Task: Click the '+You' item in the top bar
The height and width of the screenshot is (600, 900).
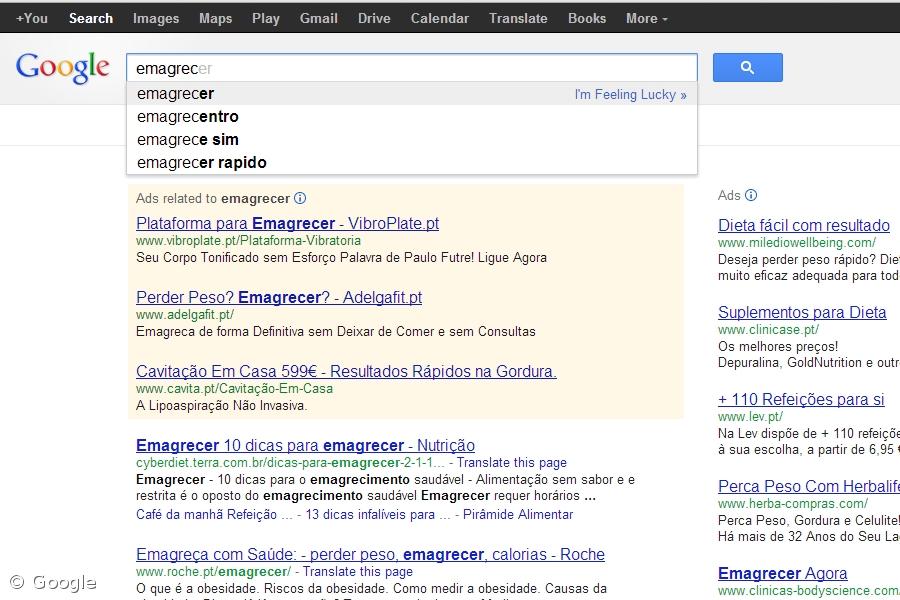Action: 31,18
